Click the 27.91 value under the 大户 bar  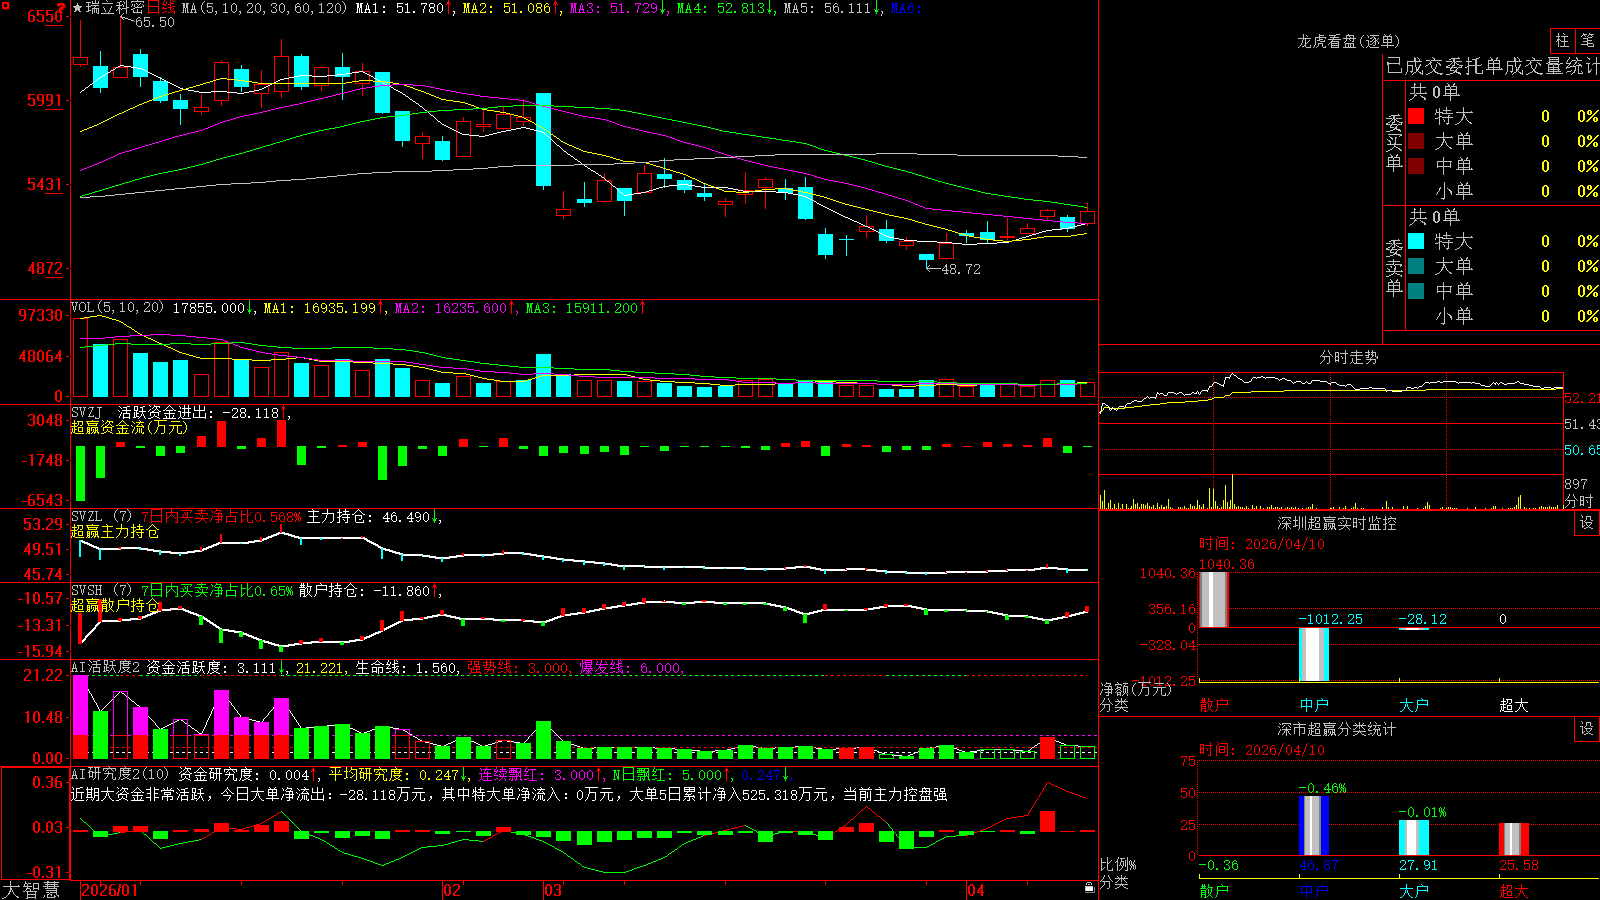(x=1418, y=865)
